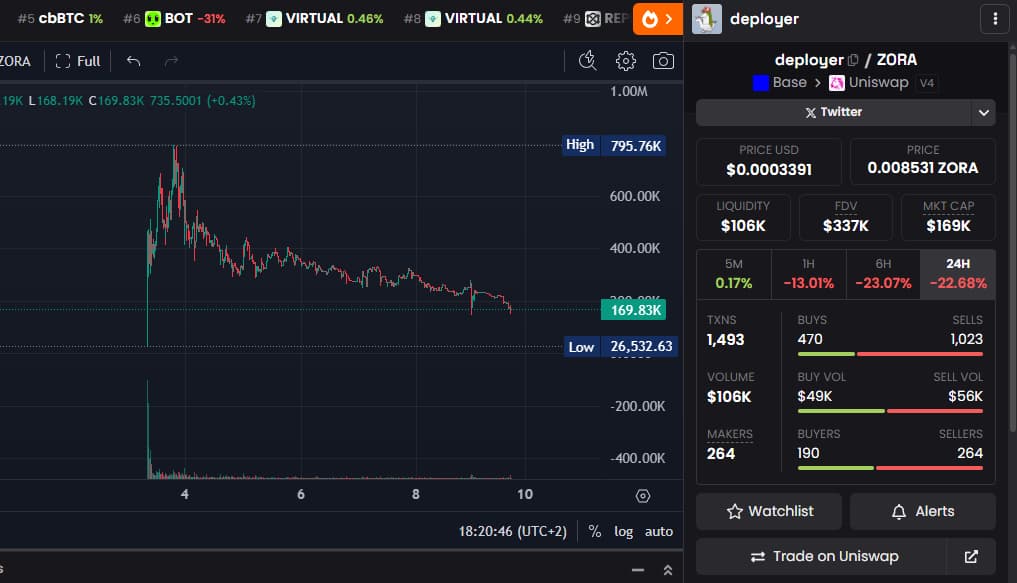Open Uniswap trade in external window icon

[x=971, y=556]
